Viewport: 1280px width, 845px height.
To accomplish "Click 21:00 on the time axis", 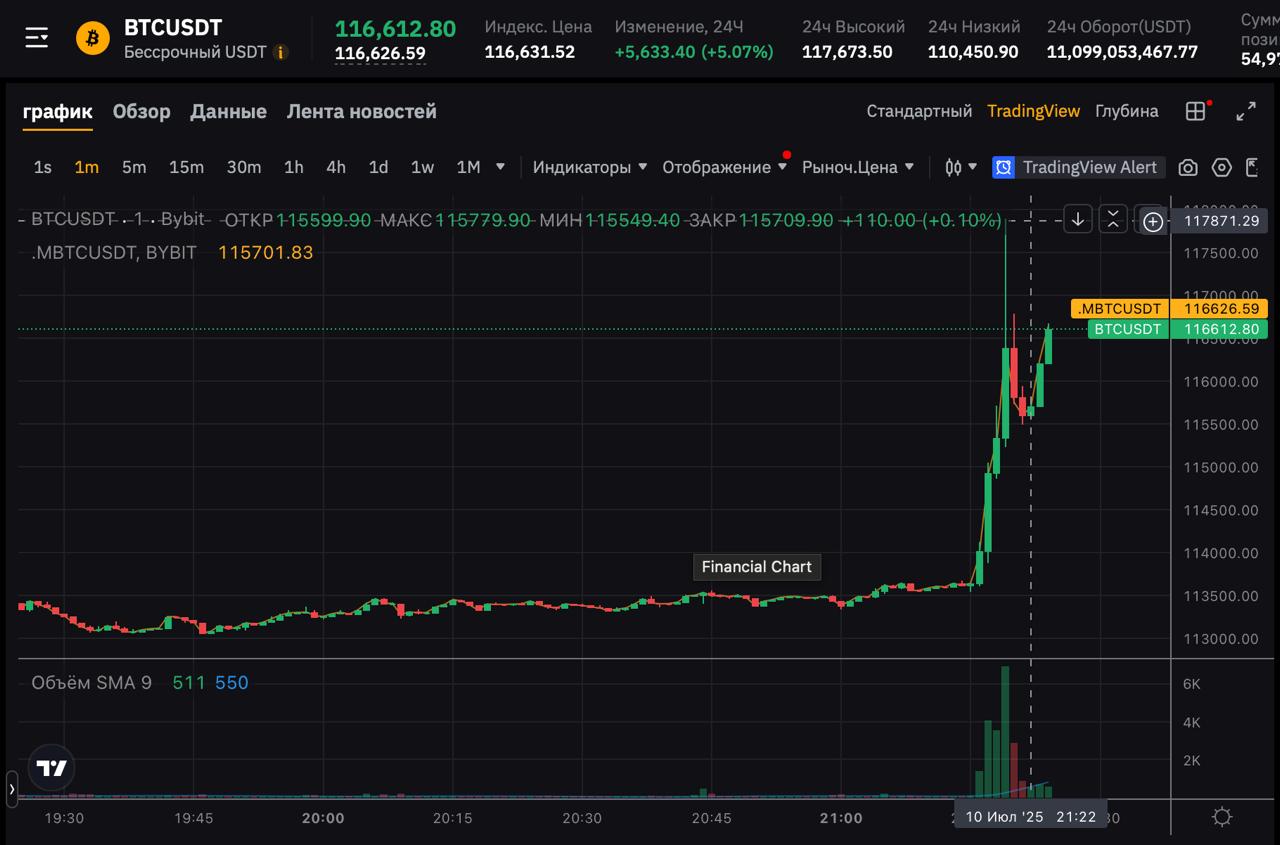I will point(841,818).
